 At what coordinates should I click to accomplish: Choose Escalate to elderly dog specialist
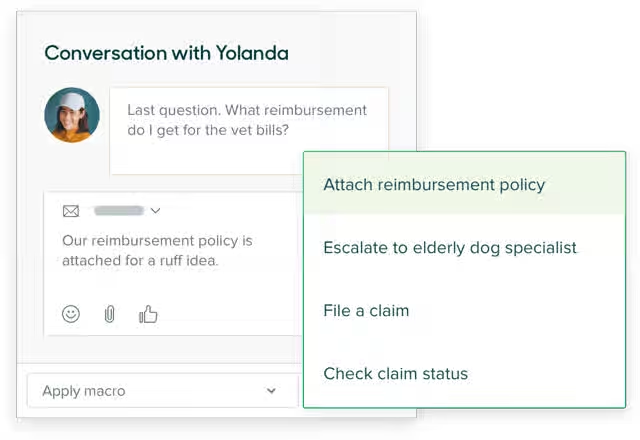[464, 247]
